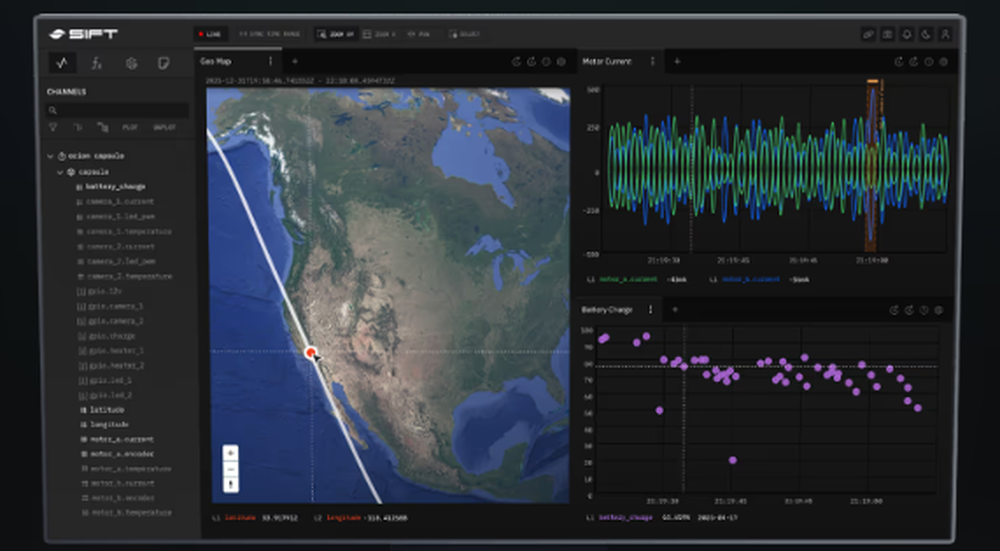Viewport: 1000px width, 551px height.
Task: Toggle dark mode moon icon
Action: tap(926, 34)
